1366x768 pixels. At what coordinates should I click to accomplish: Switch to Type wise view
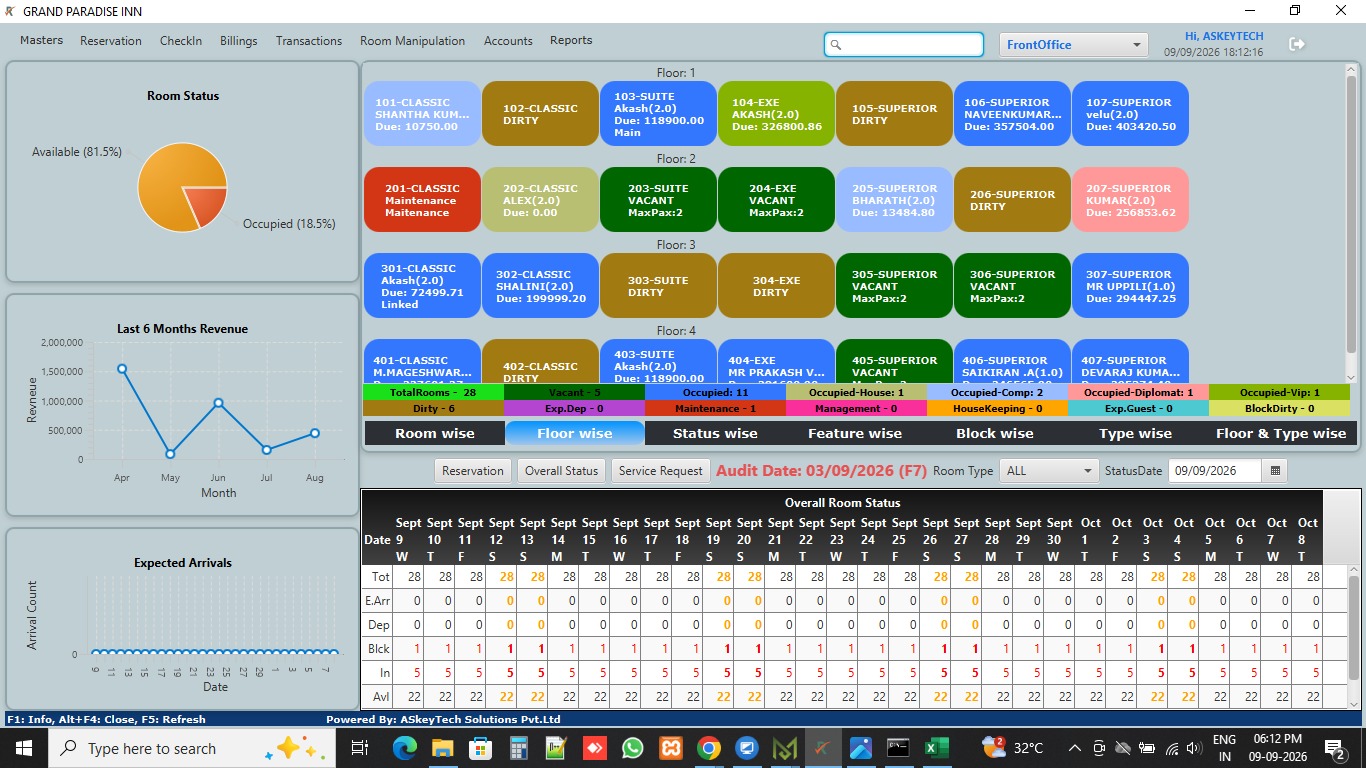coord(1135,433)
